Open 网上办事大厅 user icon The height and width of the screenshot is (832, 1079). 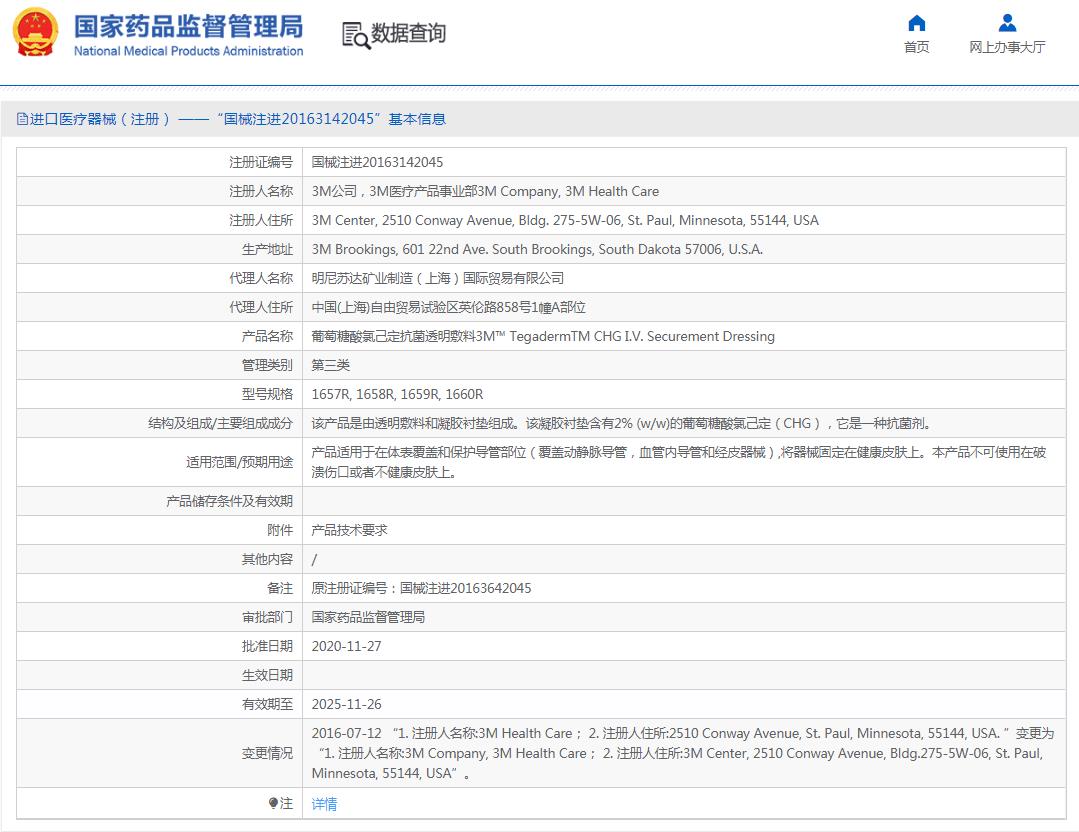coord(1007,23)
